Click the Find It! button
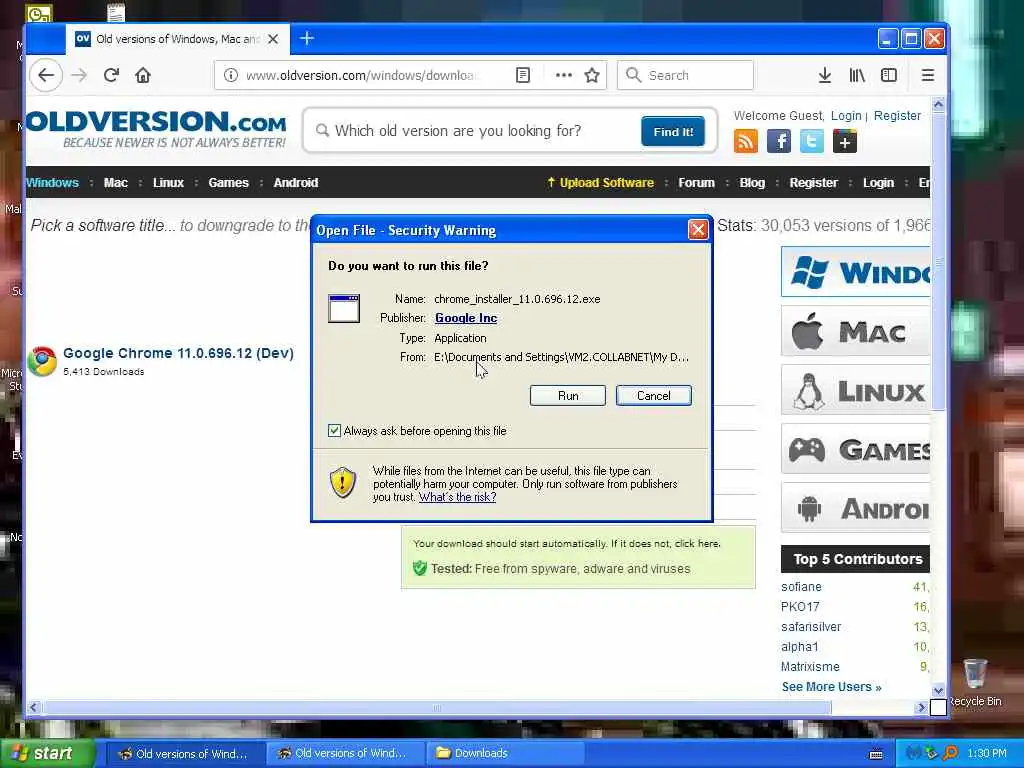Viewport: 1024px width, 768px height. click(x=673, y=131)
